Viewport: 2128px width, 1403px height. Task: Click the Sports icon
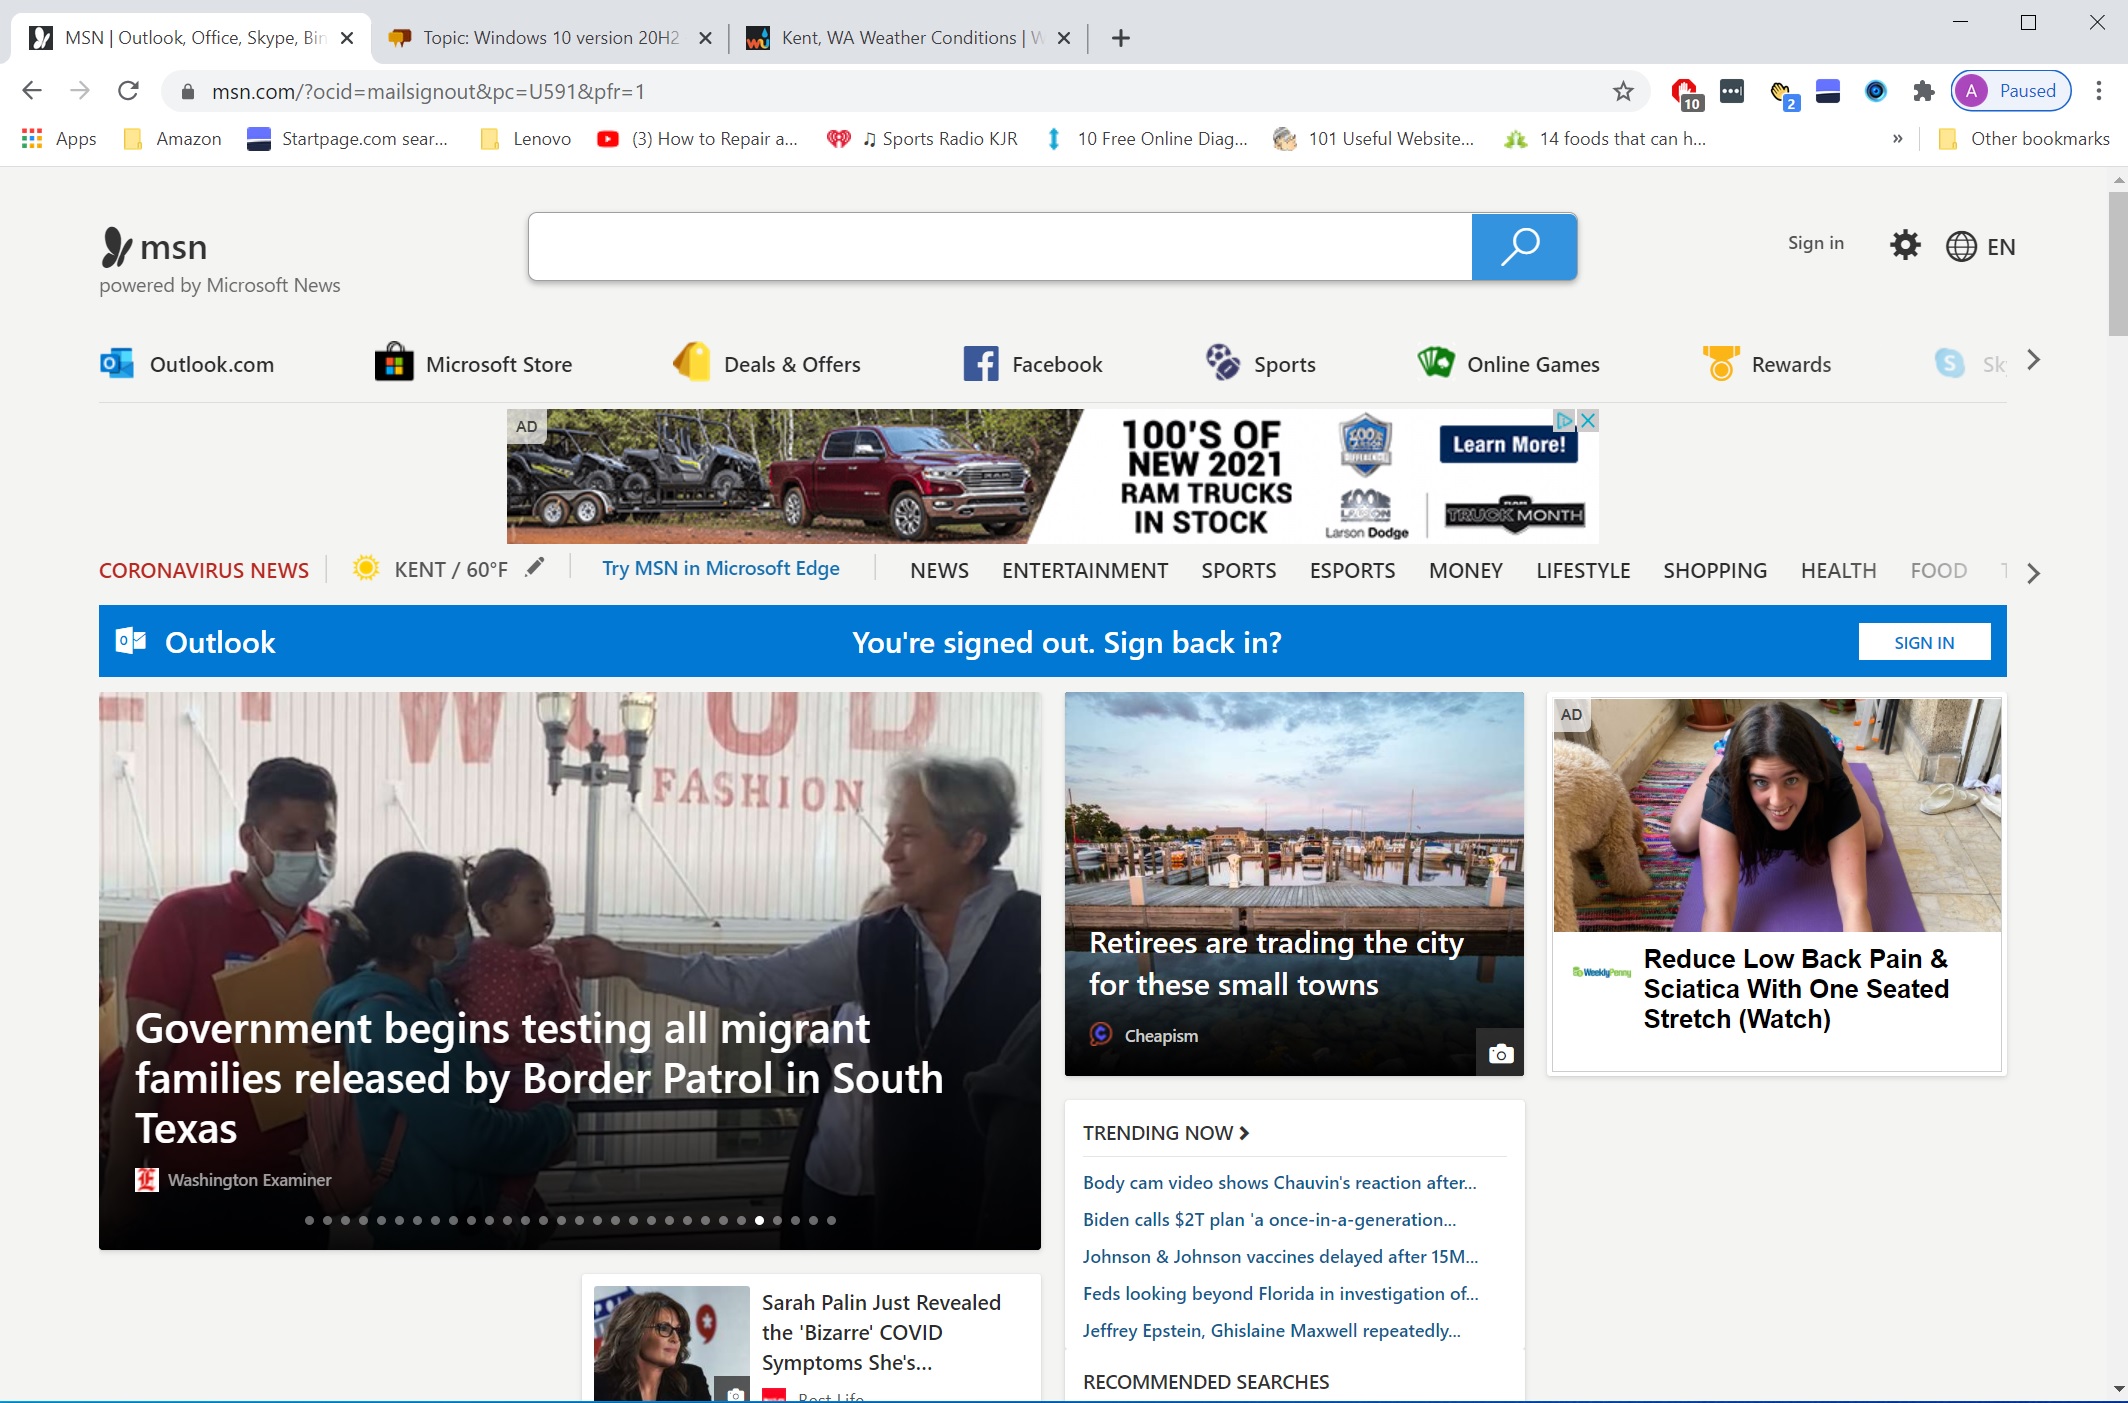click(x=1221, y=363)
